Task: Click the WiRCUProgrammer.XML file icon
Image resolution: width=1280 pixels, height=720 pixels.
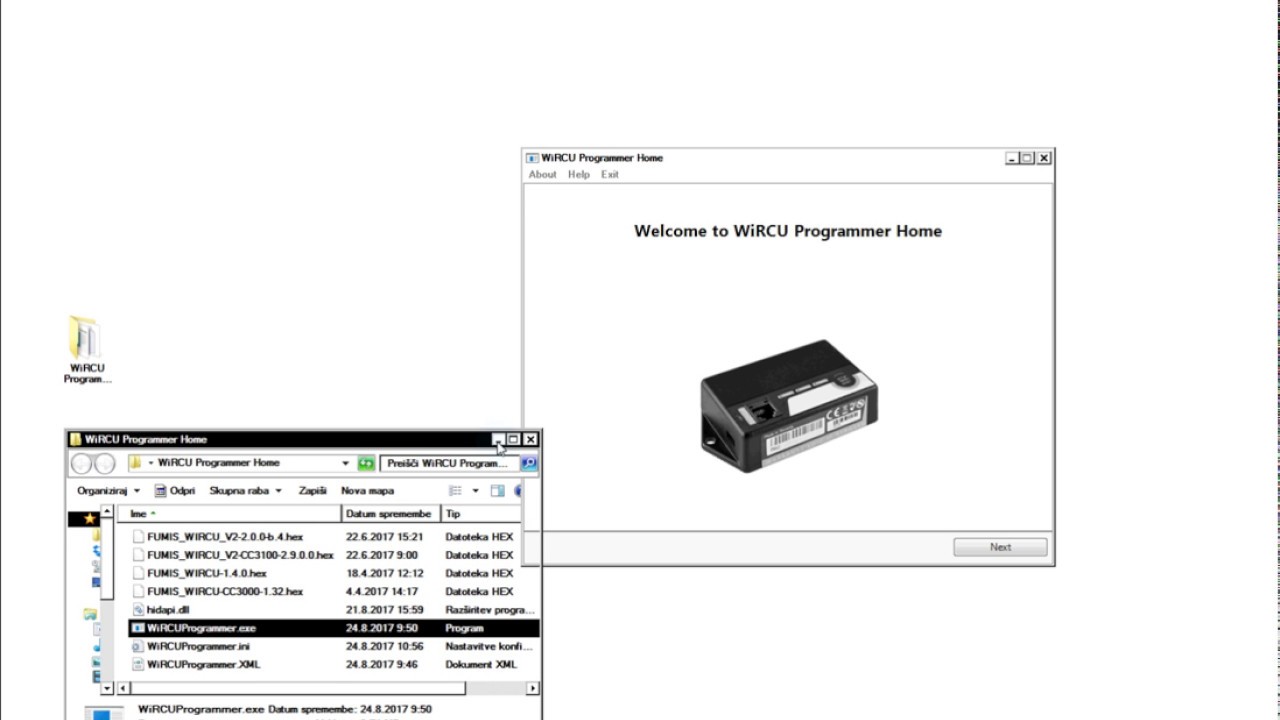Action: 138,664
